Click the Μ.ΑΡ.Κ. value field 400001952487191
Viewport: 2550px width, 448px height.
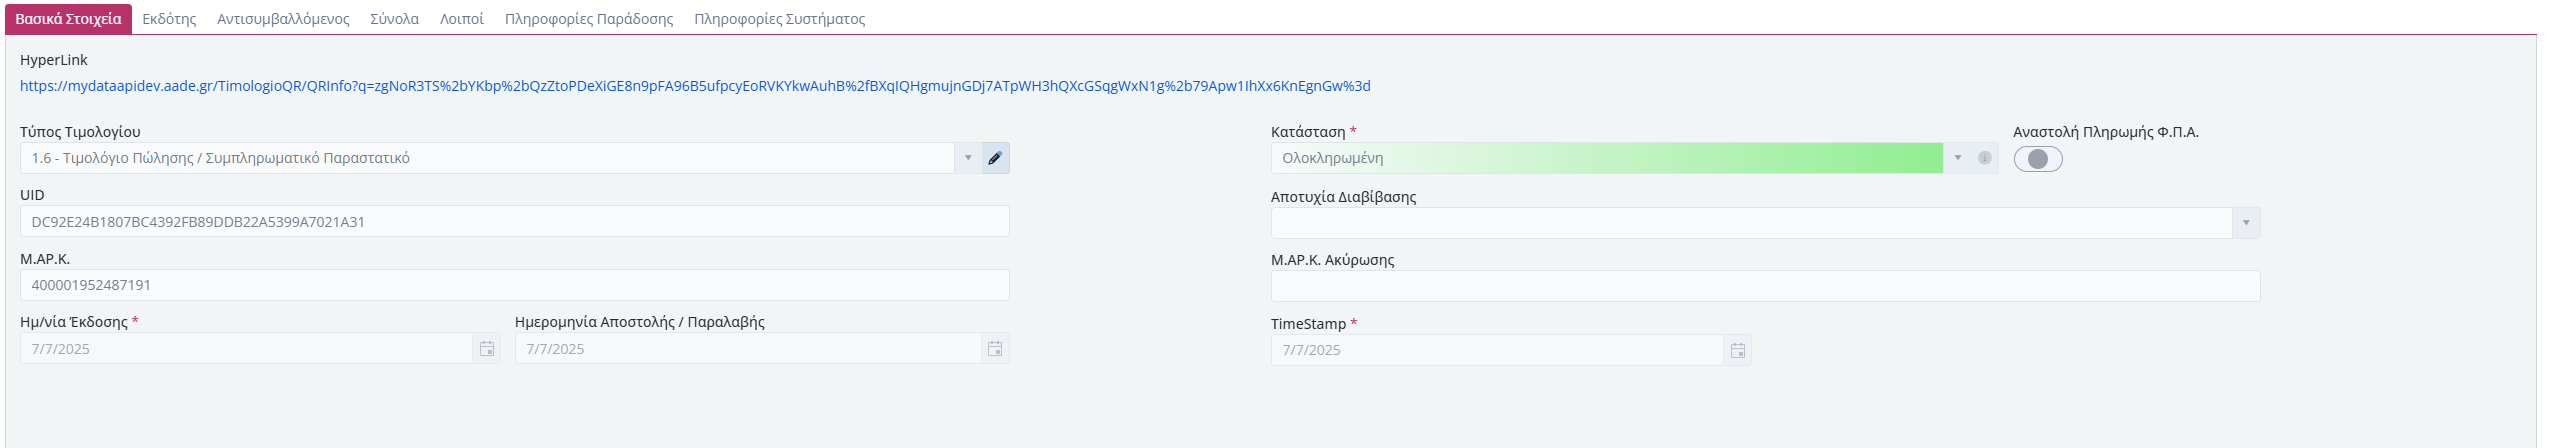[x=514, y=285]
